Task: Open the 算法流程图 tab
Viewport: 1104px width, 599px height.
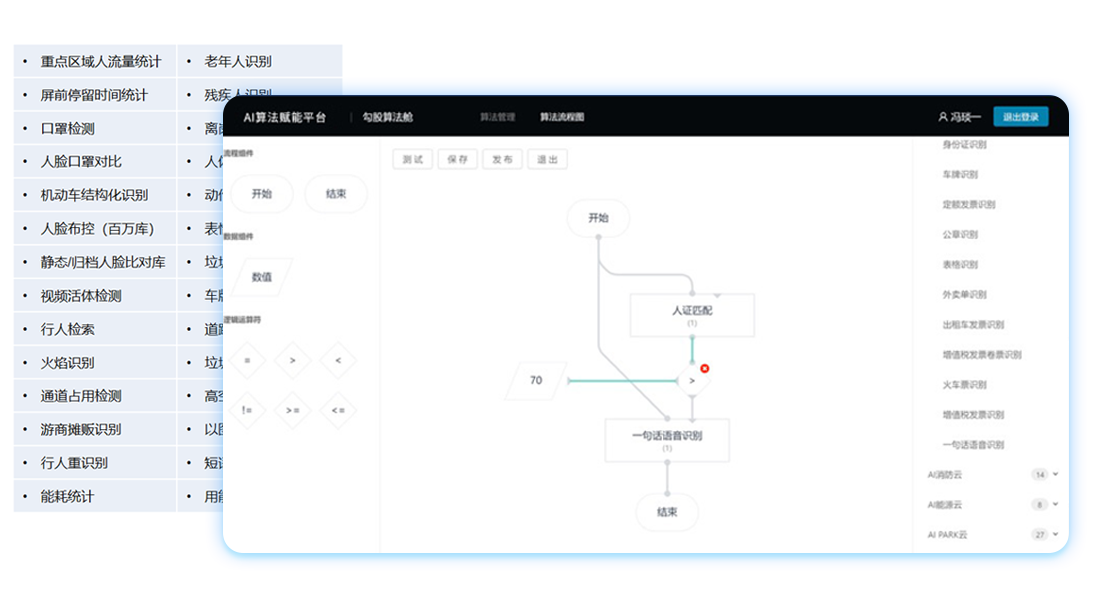Action: click(562, 117)
